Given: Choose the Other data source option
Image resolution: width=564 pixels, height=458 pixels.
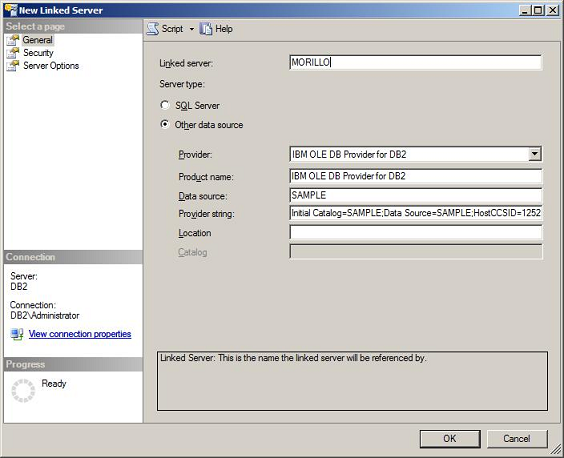Looking at the screenshot, I should pos(165,124).
